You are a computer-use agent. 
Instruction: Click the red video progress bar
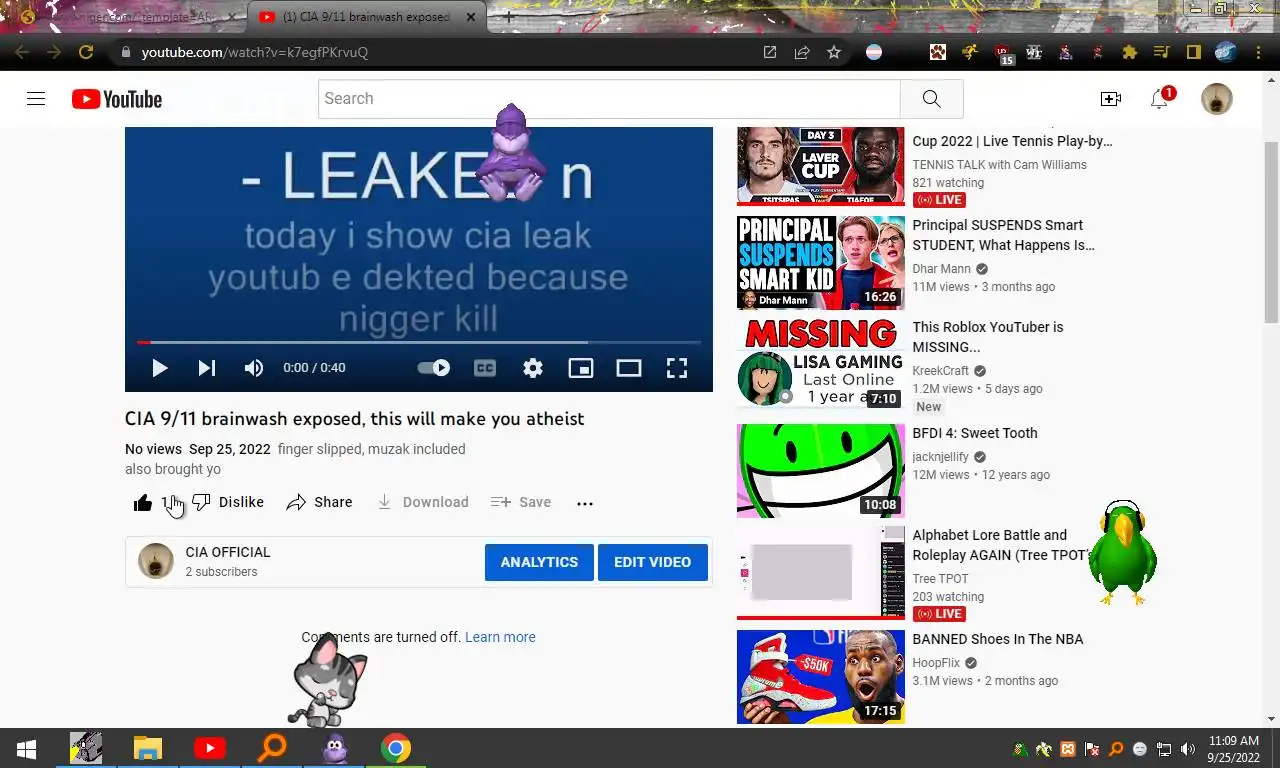coord(419,343)
